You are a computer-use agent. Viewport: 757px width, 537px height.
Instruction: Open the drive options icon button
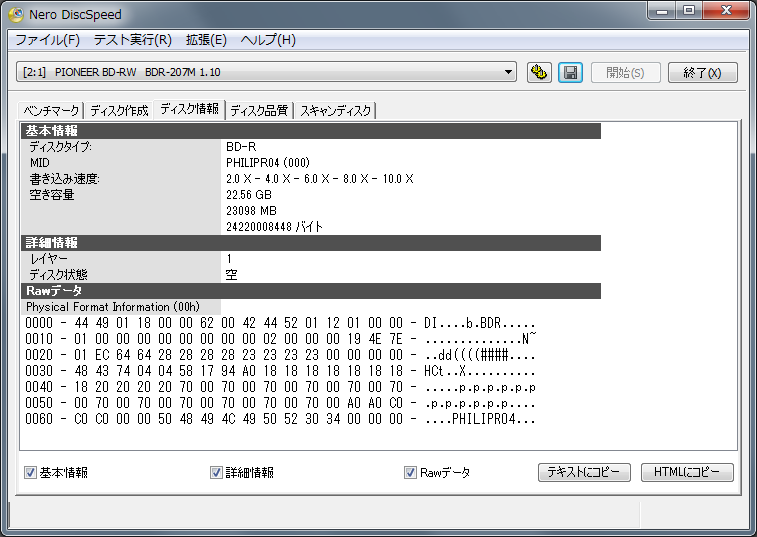[539, 72]
